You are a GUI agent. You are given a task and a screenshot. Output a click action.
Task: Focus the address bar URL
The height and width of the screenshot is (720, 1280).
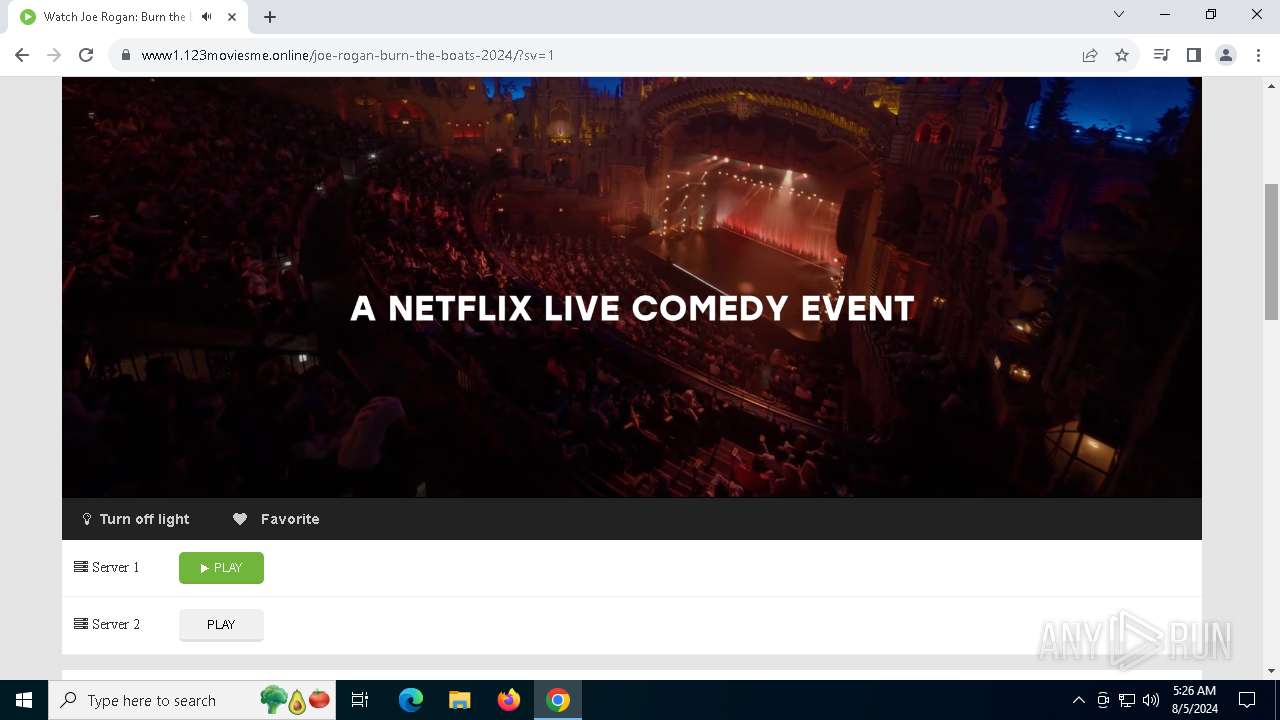[x=348, y=55]
